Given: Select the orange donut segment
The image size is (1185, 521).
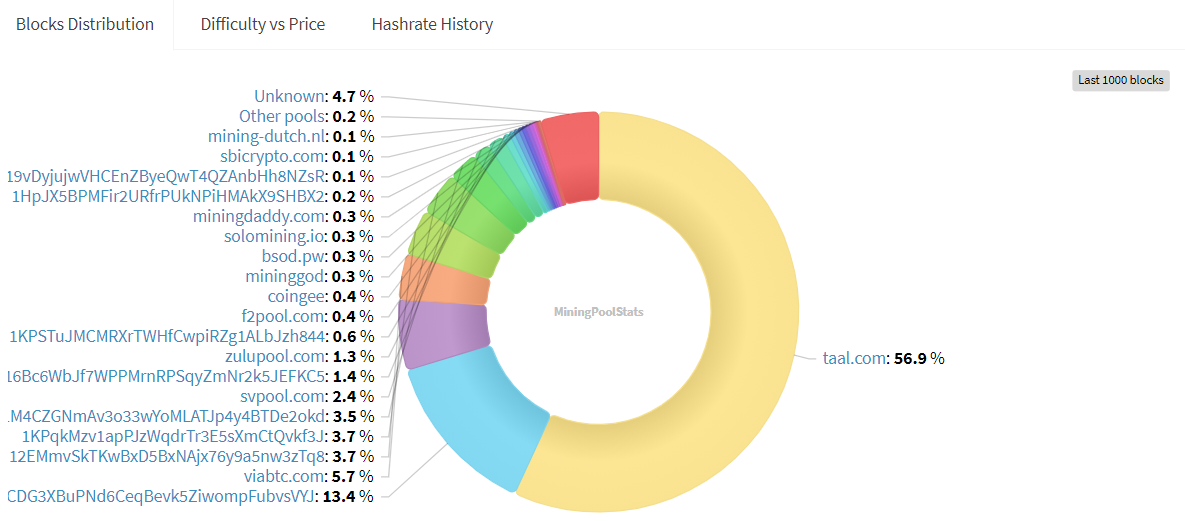Looking at the screenshot, I should click(x=444, y=280).
